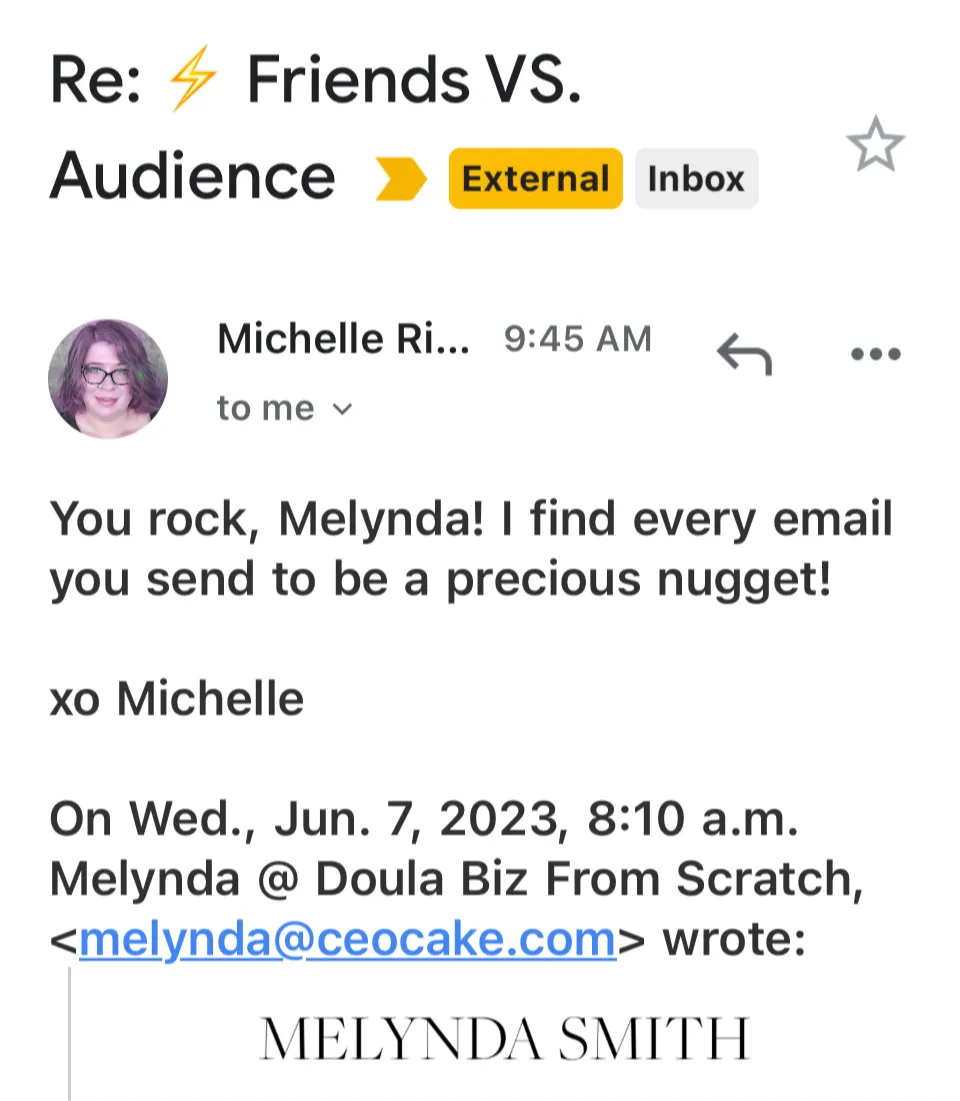The width and height of the screenshot is (960, 1101).
Task: Click the quoted-text vertical bar
Action: point(70,1035)
